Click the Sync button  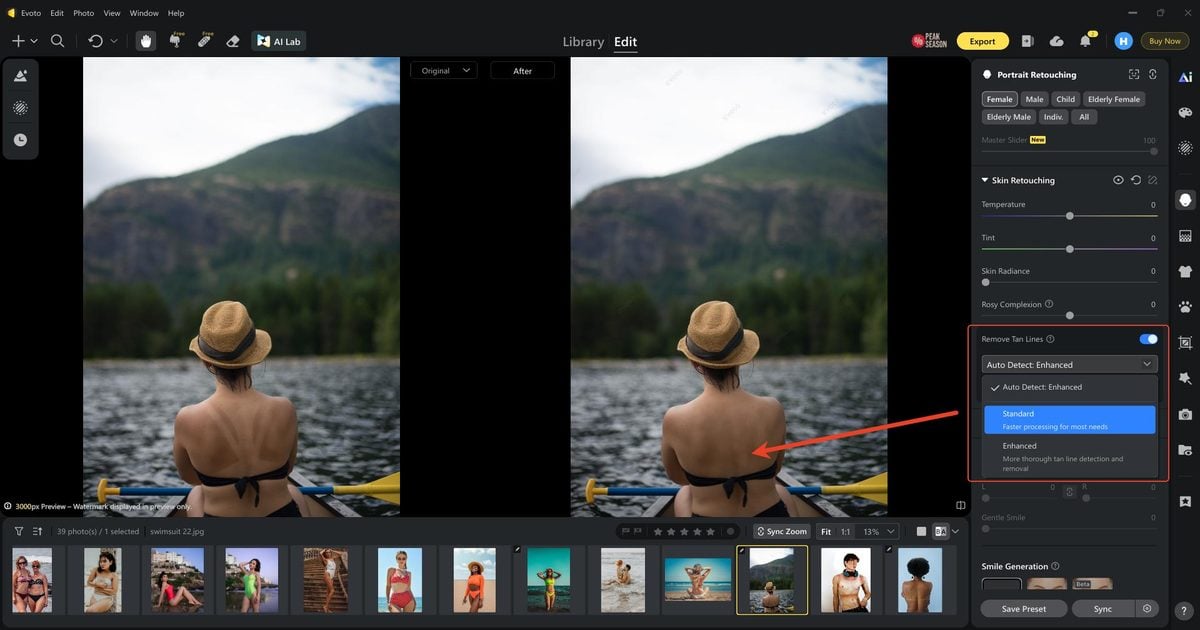[x=1103, y=608]
